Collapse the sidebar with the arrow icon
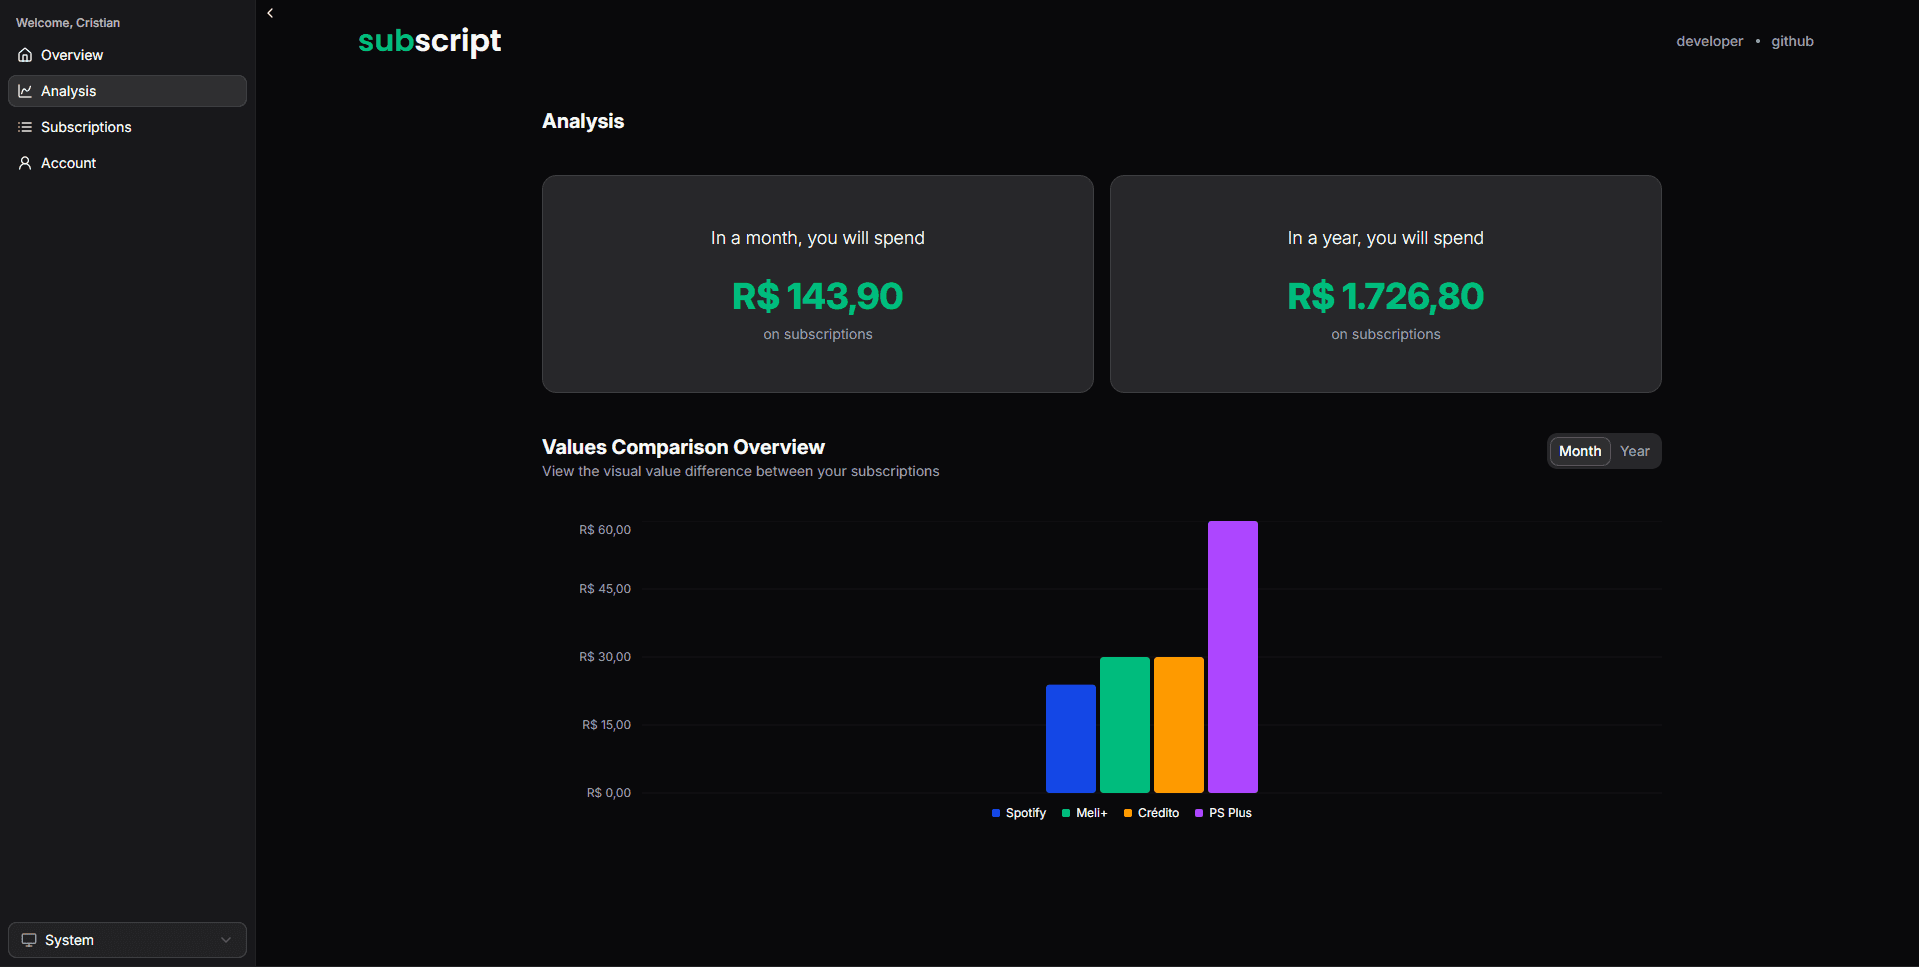The image size is (1919, 967). [270, 13]
